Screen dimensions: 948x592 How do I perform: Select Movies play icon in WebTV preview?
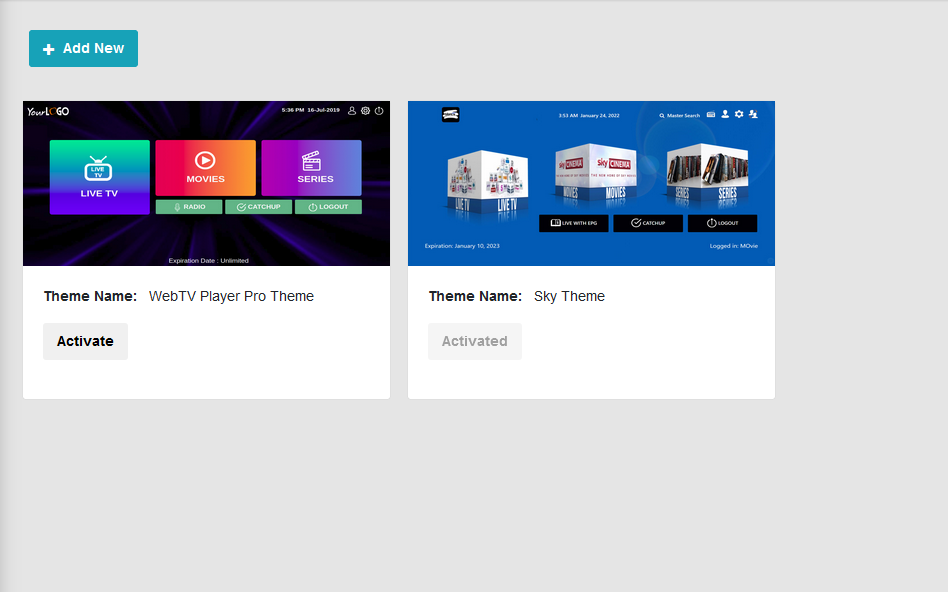click(205, 160)
